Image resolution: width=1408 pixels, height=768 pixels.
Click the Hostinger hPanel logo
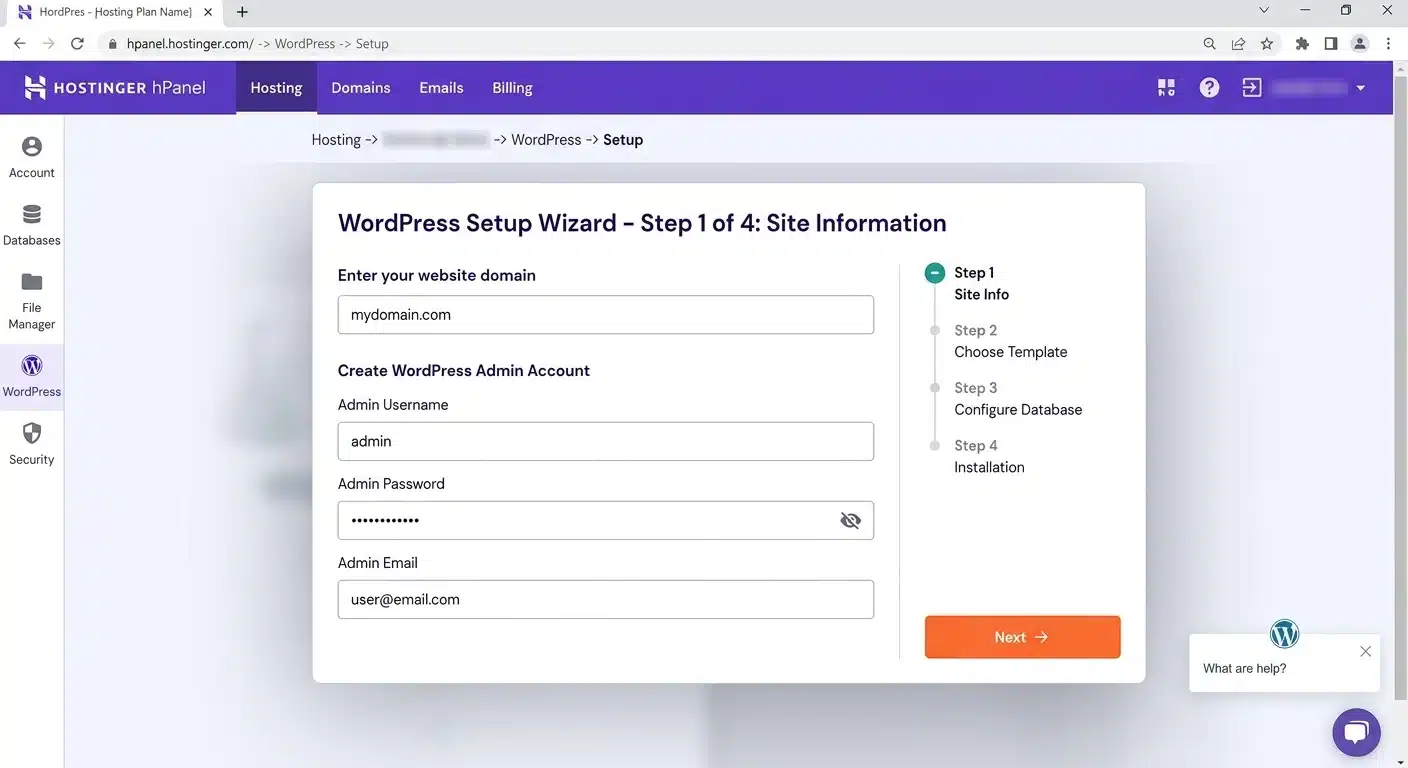[x=115, y=88]
